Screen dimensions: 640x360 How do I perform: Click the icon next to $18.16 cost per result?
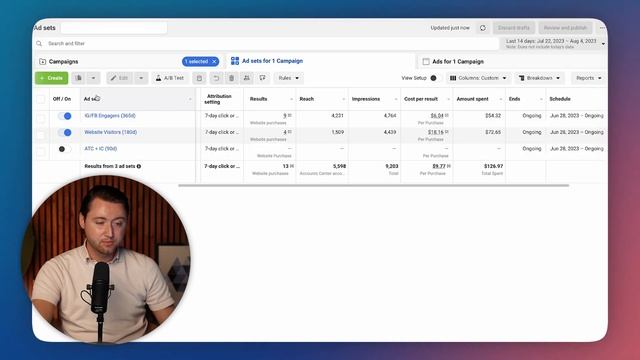pos(447,132)
